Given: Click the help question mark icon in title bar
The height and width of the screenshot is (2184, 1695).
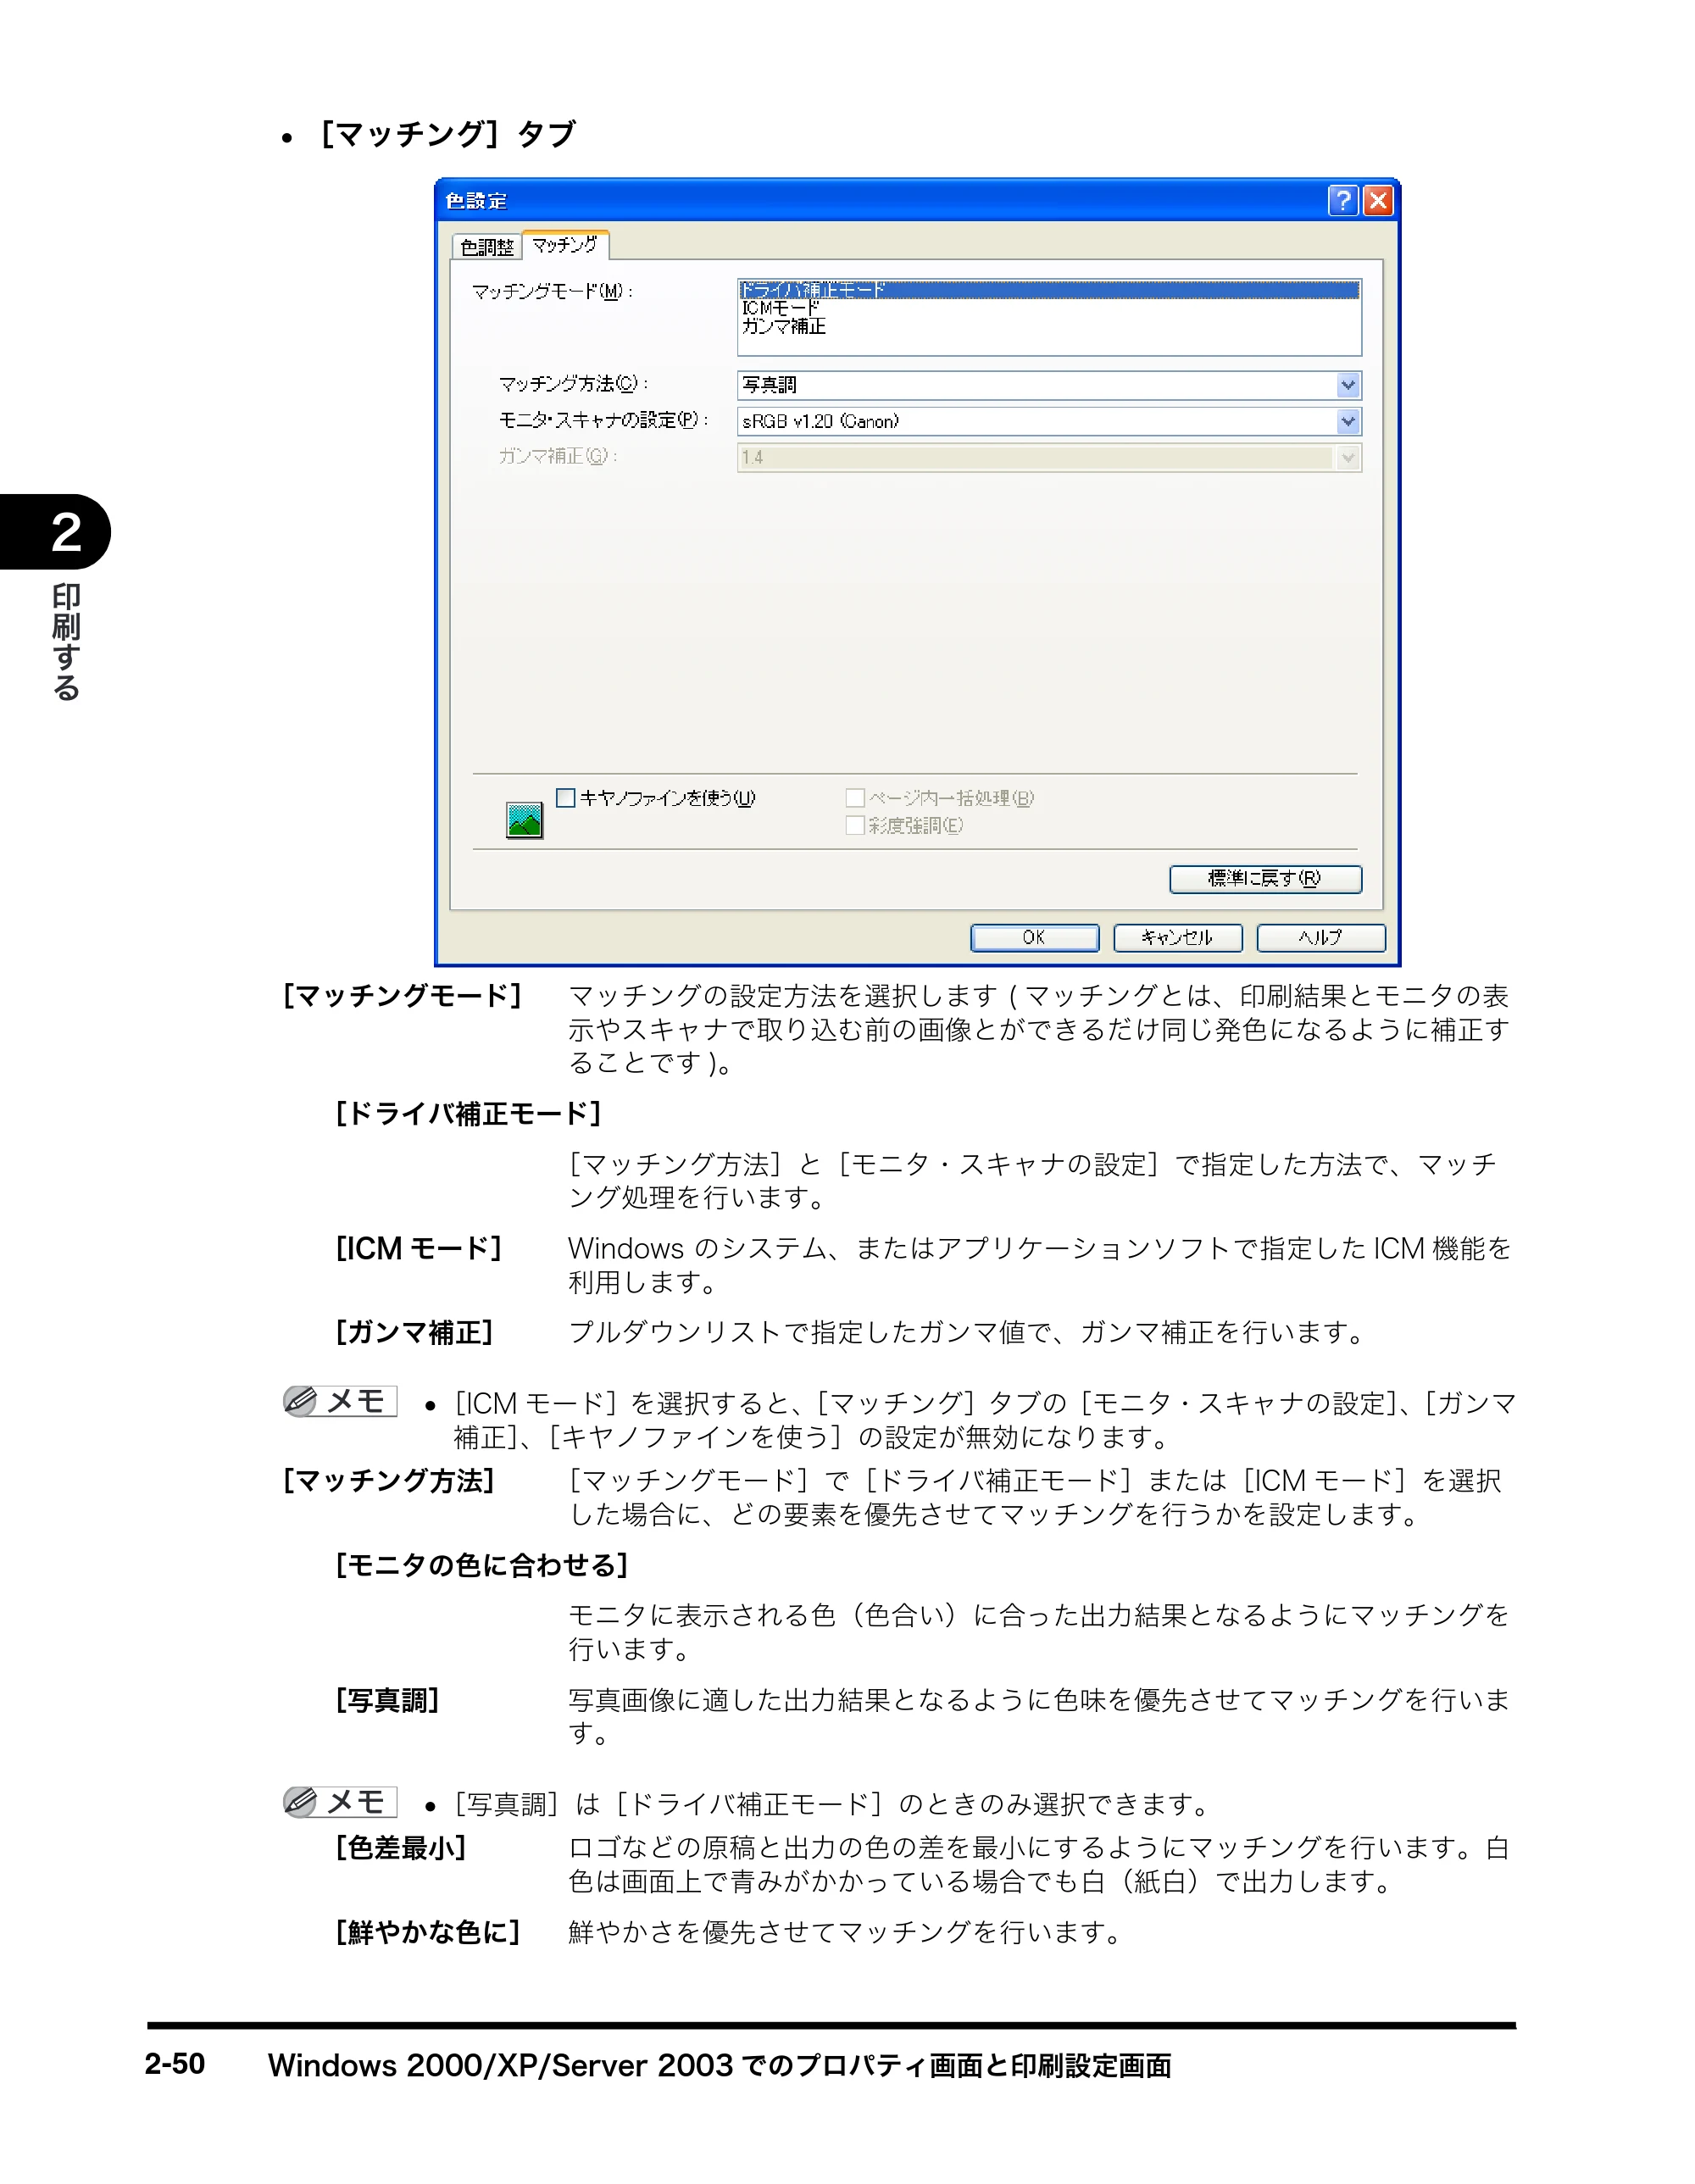Looking at the screenshot, I should tap(1342, 201).
